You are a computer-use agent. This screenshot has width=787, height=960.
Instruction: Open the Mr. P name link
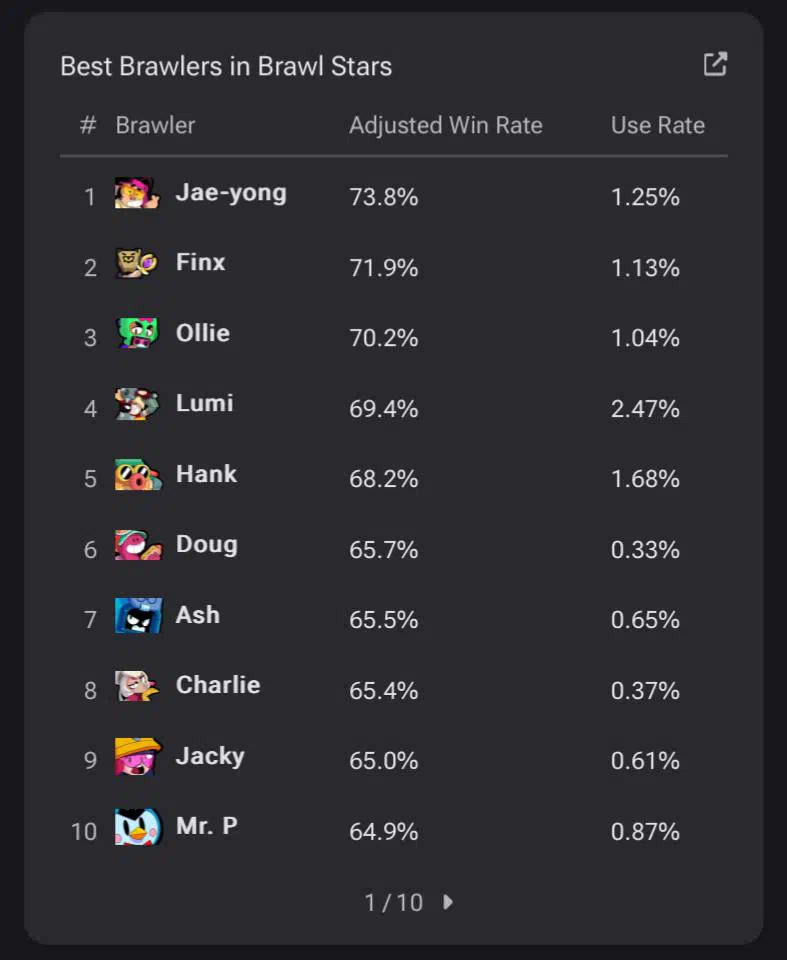pyautogui.click(x=206, y=826)
